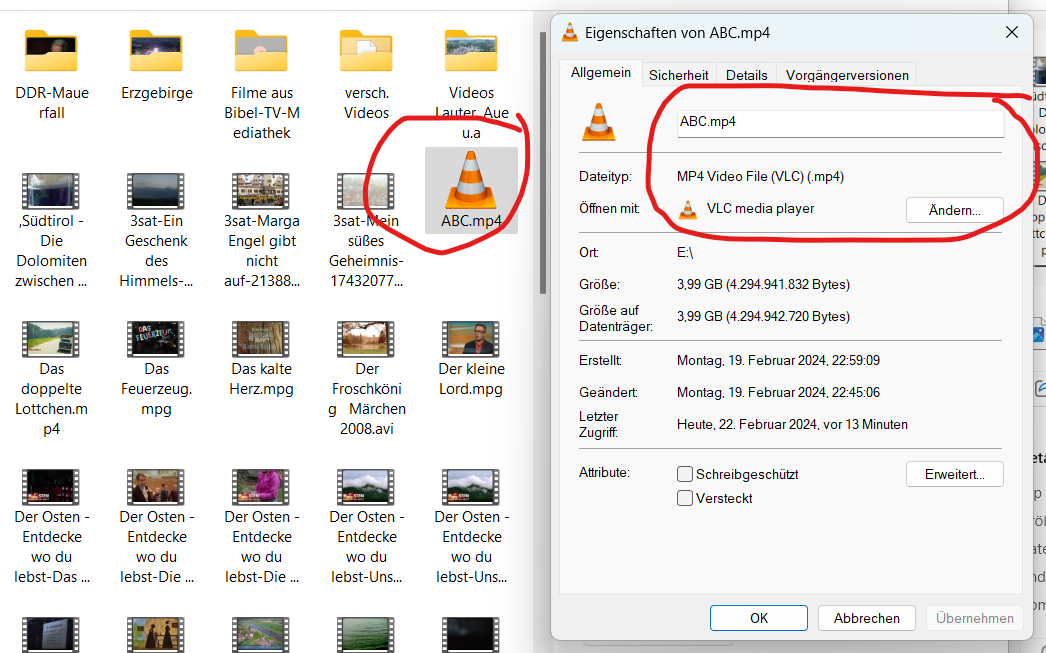This screenshot has height=653, width=1046.
Task: Open the Erzgebirge folder icon
Action: point(156,49)
